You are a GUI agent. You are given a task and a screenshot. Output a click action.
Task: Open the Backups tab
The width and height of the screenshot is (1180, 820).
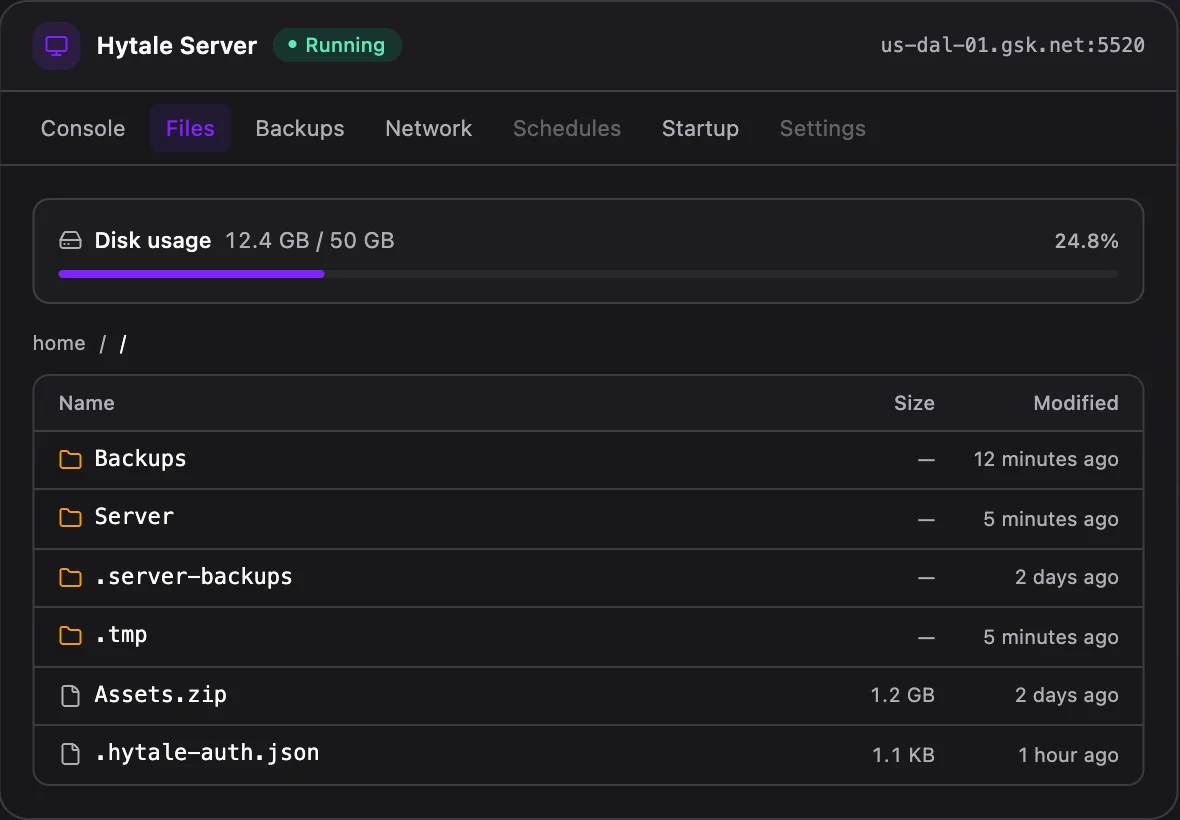pyautogui.click(x=300, y=129)
